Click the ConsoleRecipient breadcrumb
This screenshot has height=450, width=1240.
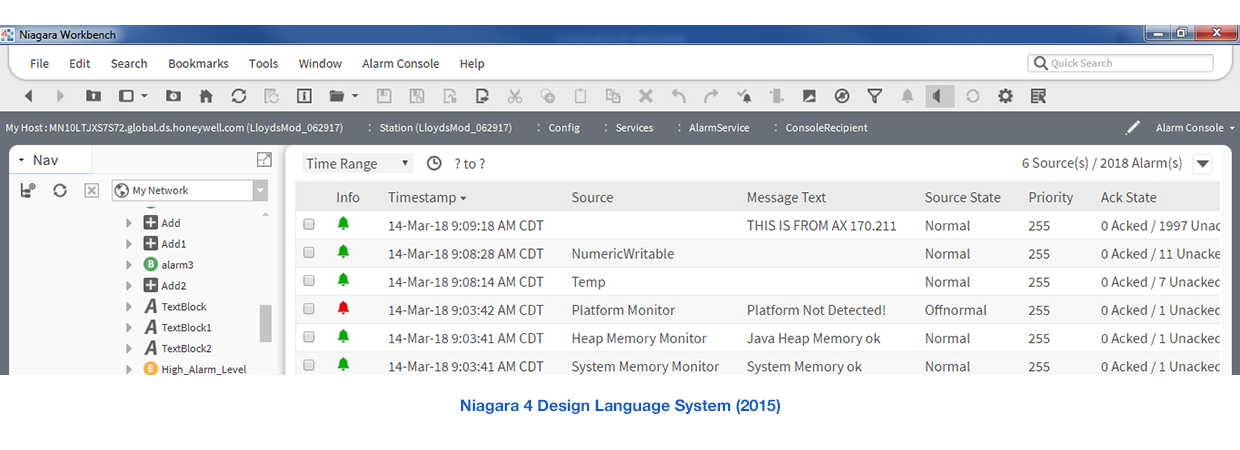[x=826, y=128]
